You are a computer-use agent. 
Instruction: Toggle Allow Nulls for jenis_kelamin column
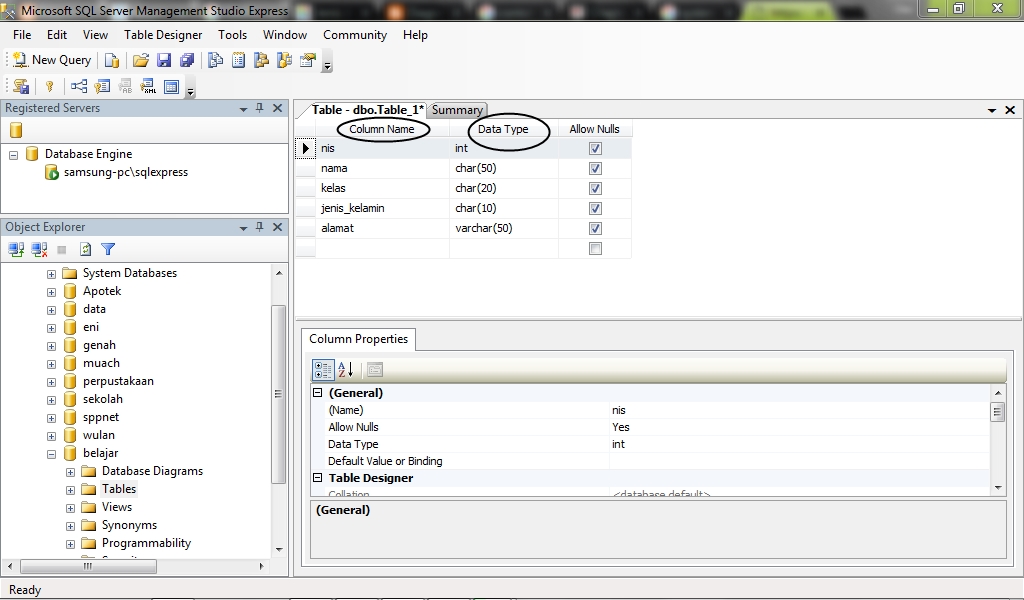pyautogui.click(x=595, y=208)
